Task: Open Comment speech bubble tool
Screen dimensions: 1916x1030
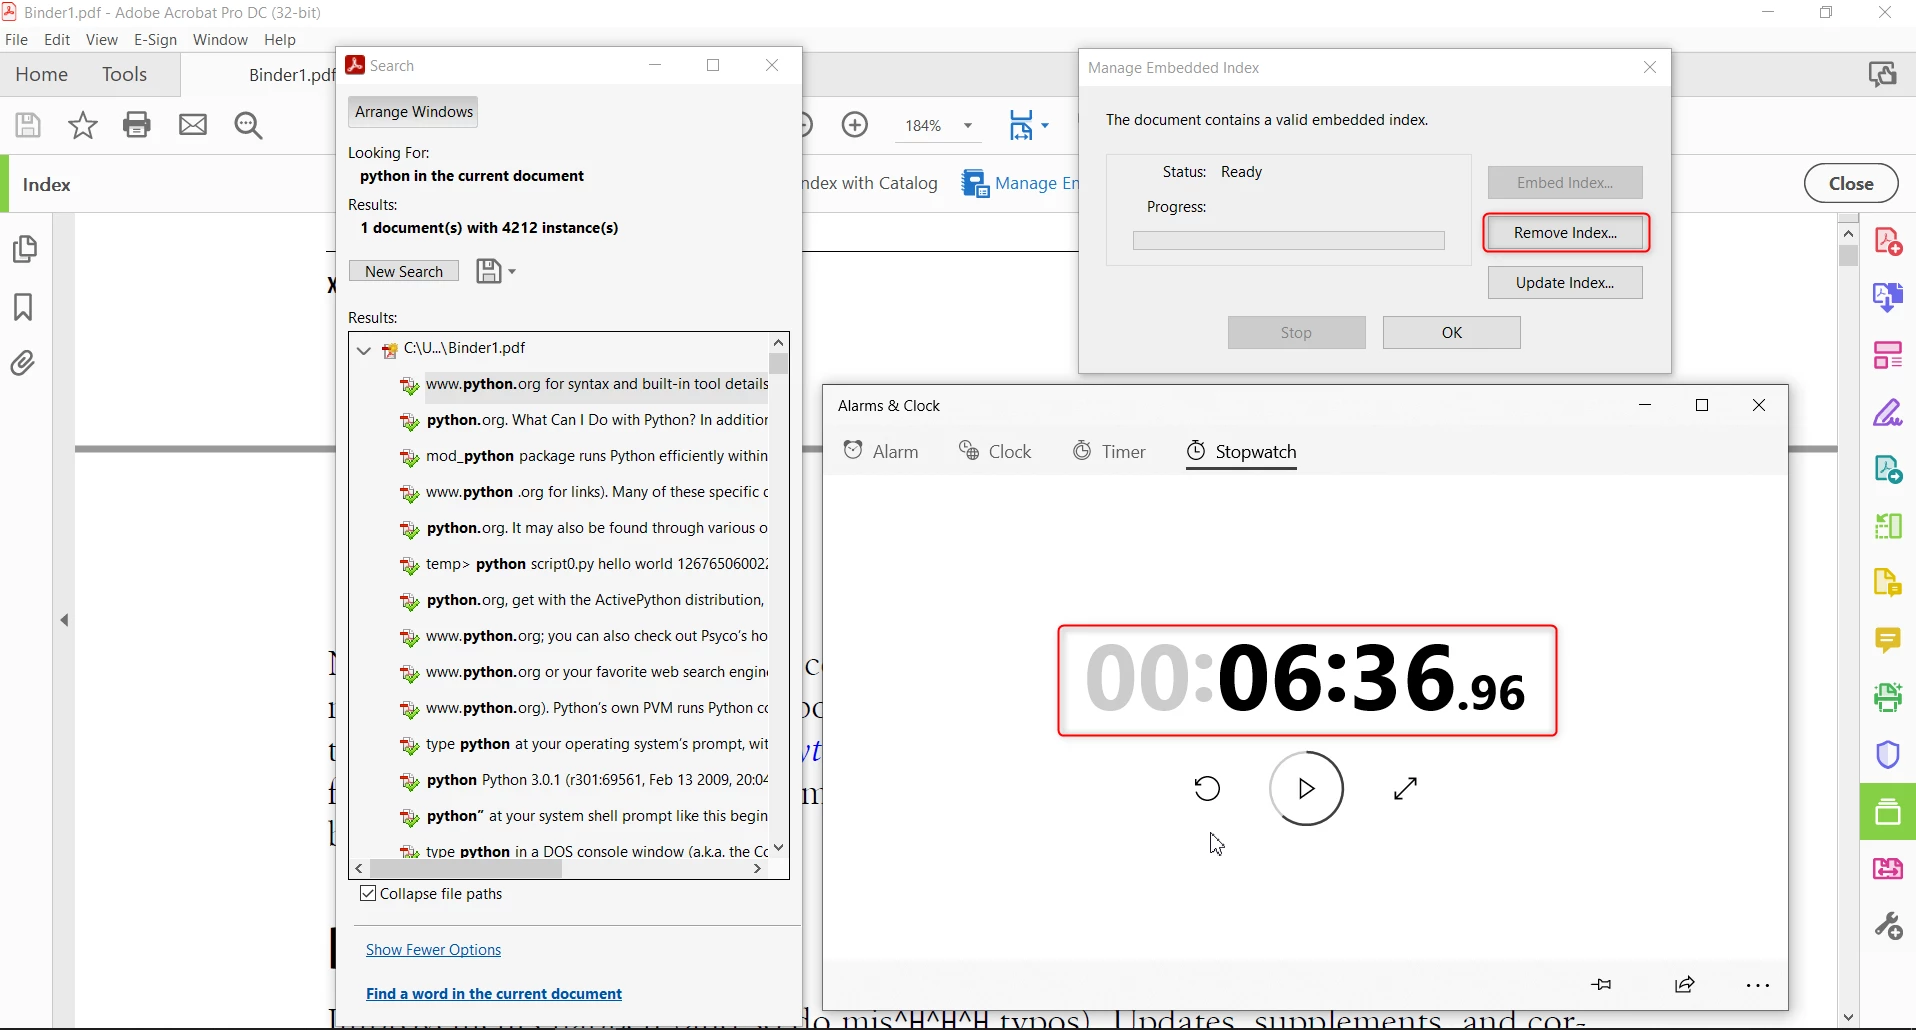Action: click(x=1890, y=640)
